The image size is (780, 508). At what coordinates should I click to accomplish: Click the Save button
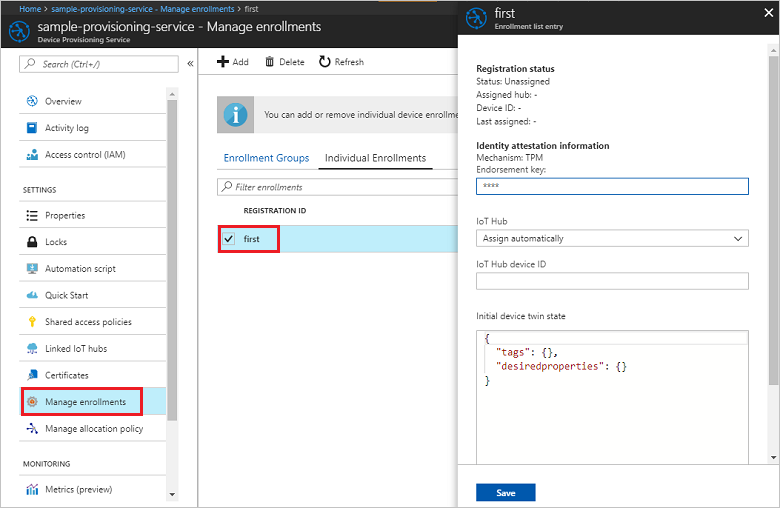(505, 493)
